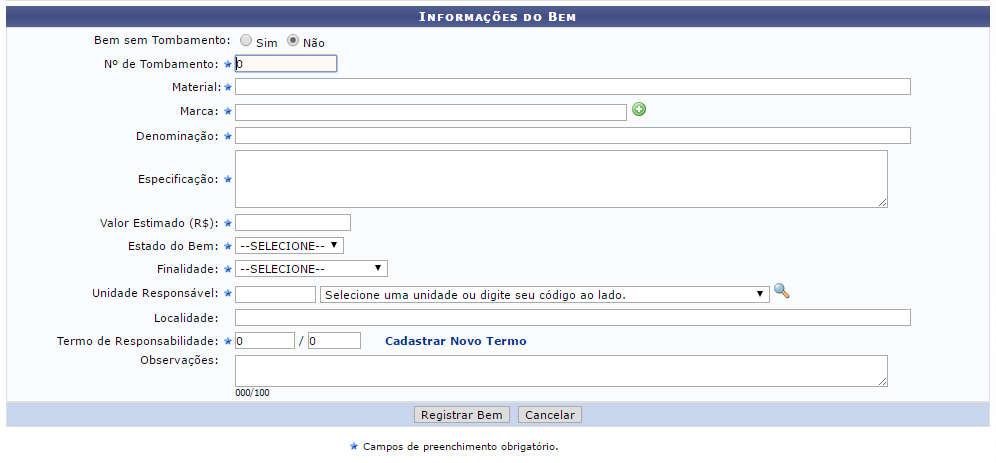Click the Valor Estimado (R$) field
The height and width of the screenshot is (463, 996).
[x=292, y=222]
